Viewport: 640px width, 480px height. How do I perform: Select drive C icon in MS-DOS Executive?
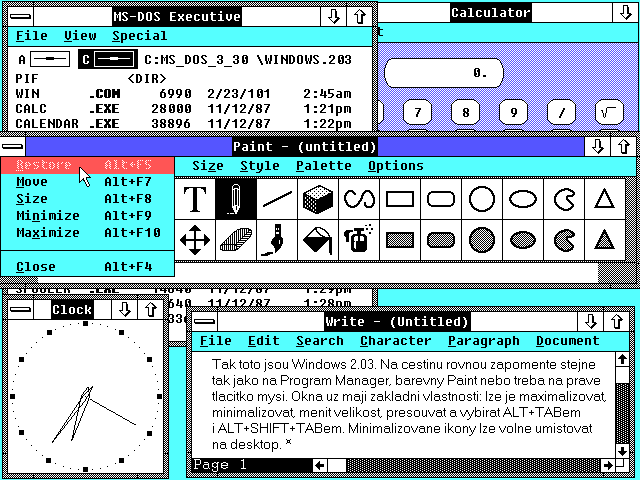(x=108, y=60)
